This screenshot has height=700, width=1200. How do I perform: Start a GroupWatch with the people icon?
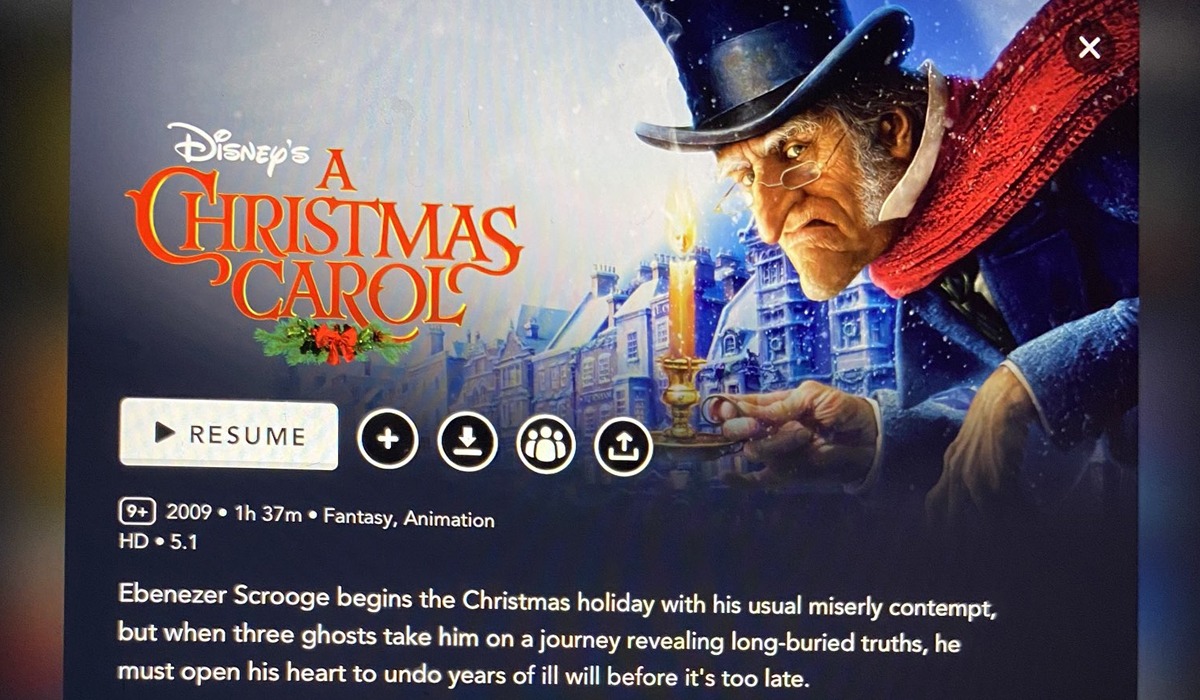click(x=546, y=443)
